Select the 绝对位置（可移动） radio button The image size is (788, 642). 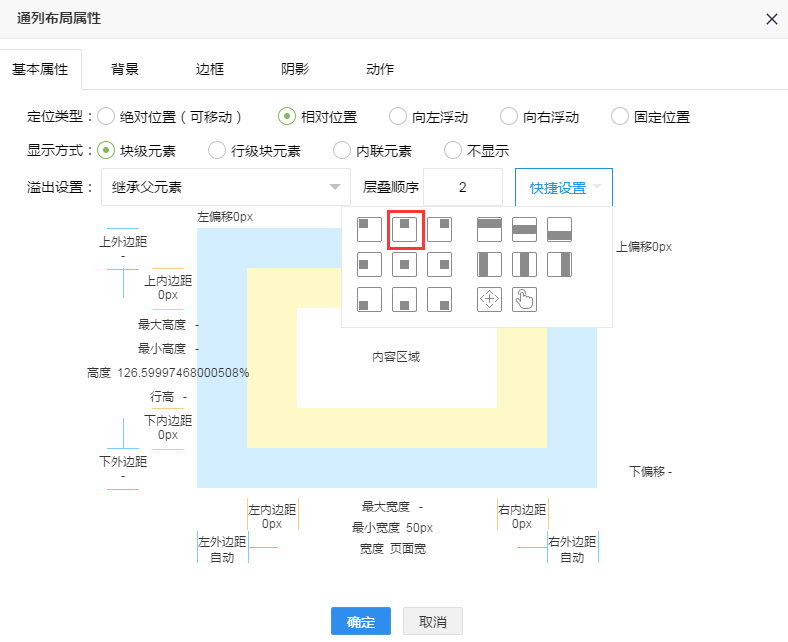(106, 116)
